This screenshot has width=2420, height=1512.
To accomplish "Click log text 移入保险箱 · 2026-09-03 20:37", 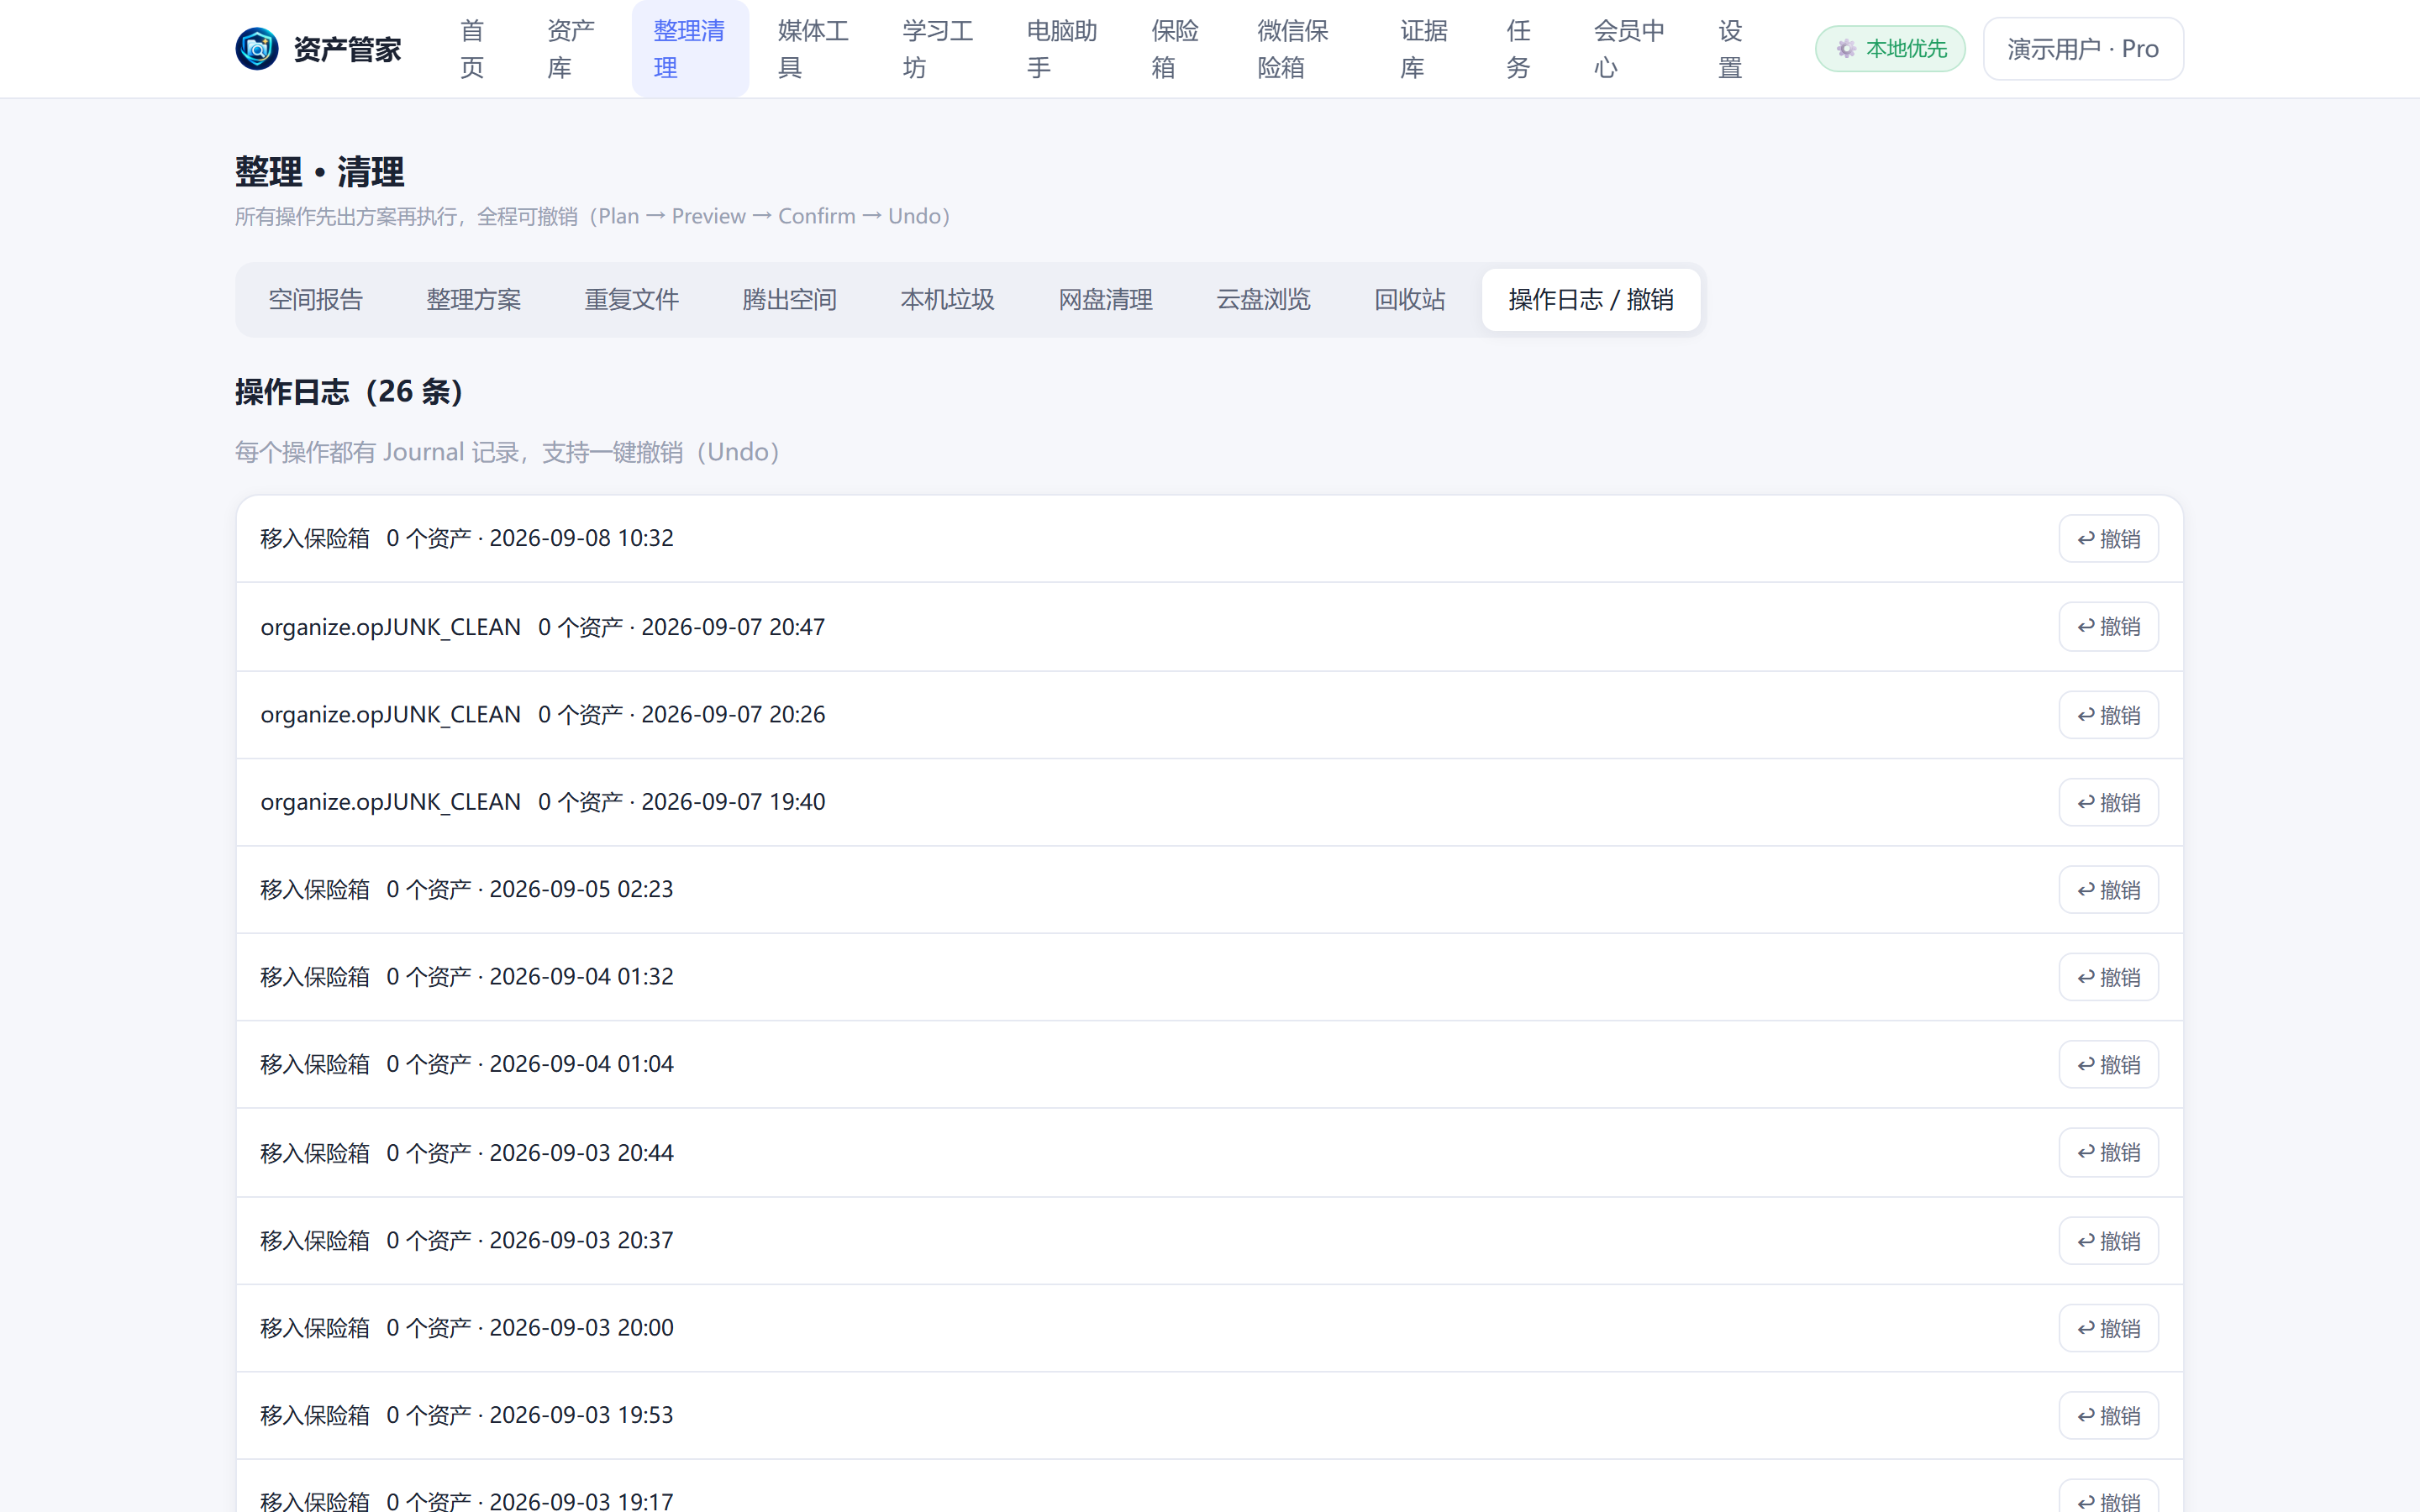I will pyautogui.click(x=467, y=1240).
